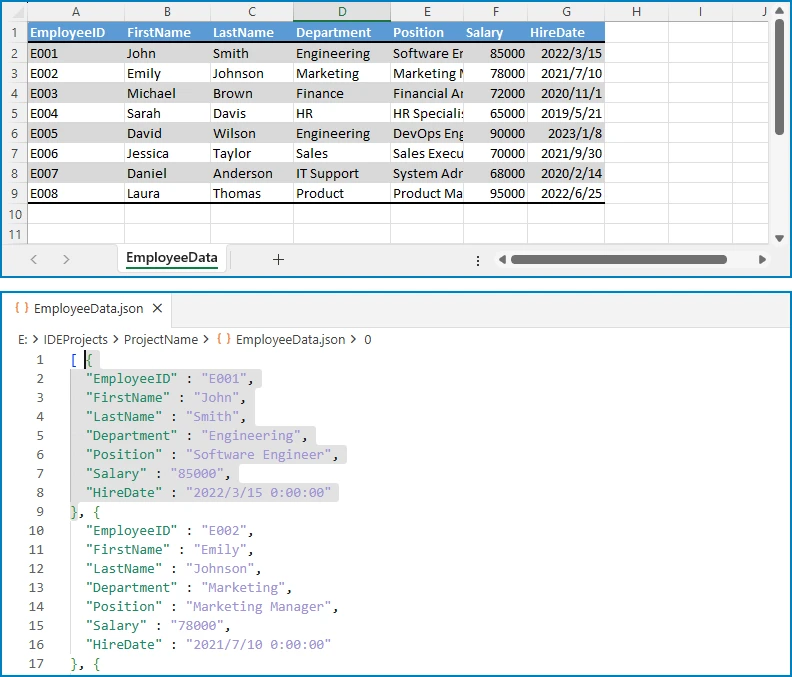Screen dimensions: 792x677
Task: Click horizontal scrollbar left arrow
Action: click(502, 260)
